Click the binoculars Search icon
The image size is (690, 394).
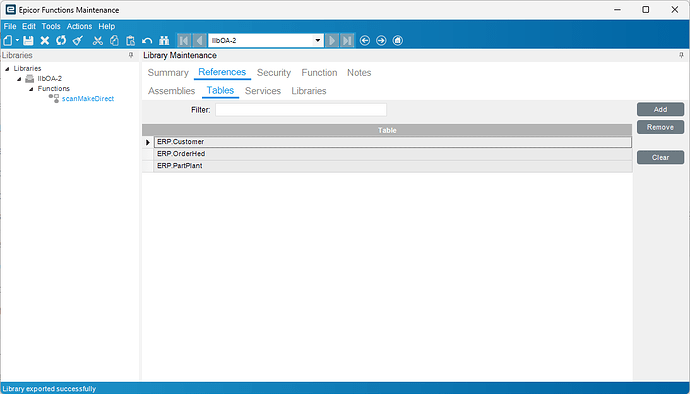pos(164,41)
